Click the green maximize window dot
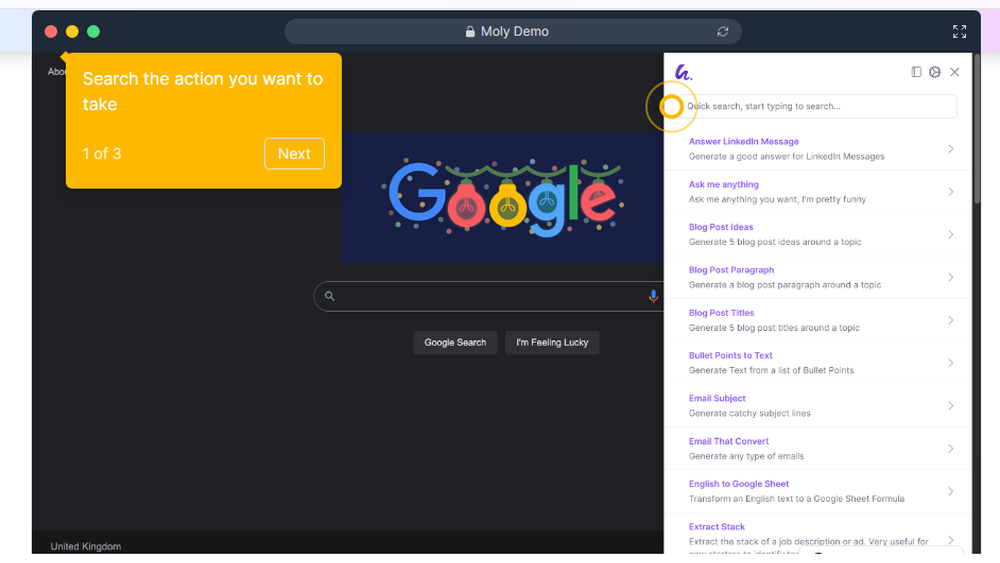Image resolution: width=1000 pixels, height=563 pixels. coord(93,31)
